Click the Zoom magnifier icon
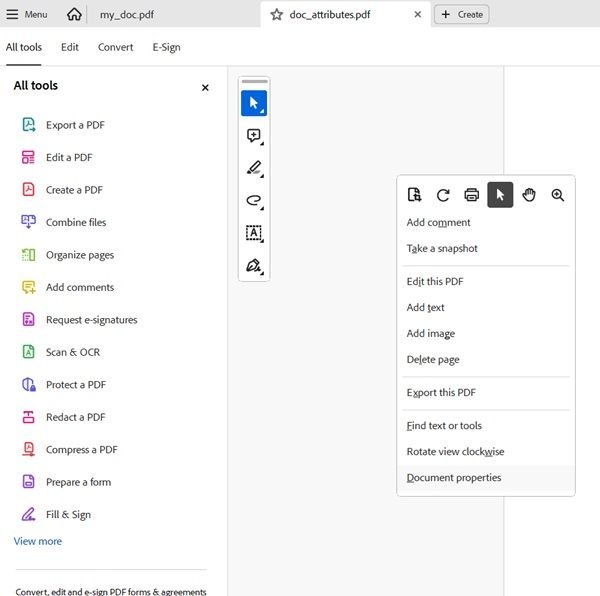Image resolution: width=600 pixels, height=596 pixels. tap(558, 195)
